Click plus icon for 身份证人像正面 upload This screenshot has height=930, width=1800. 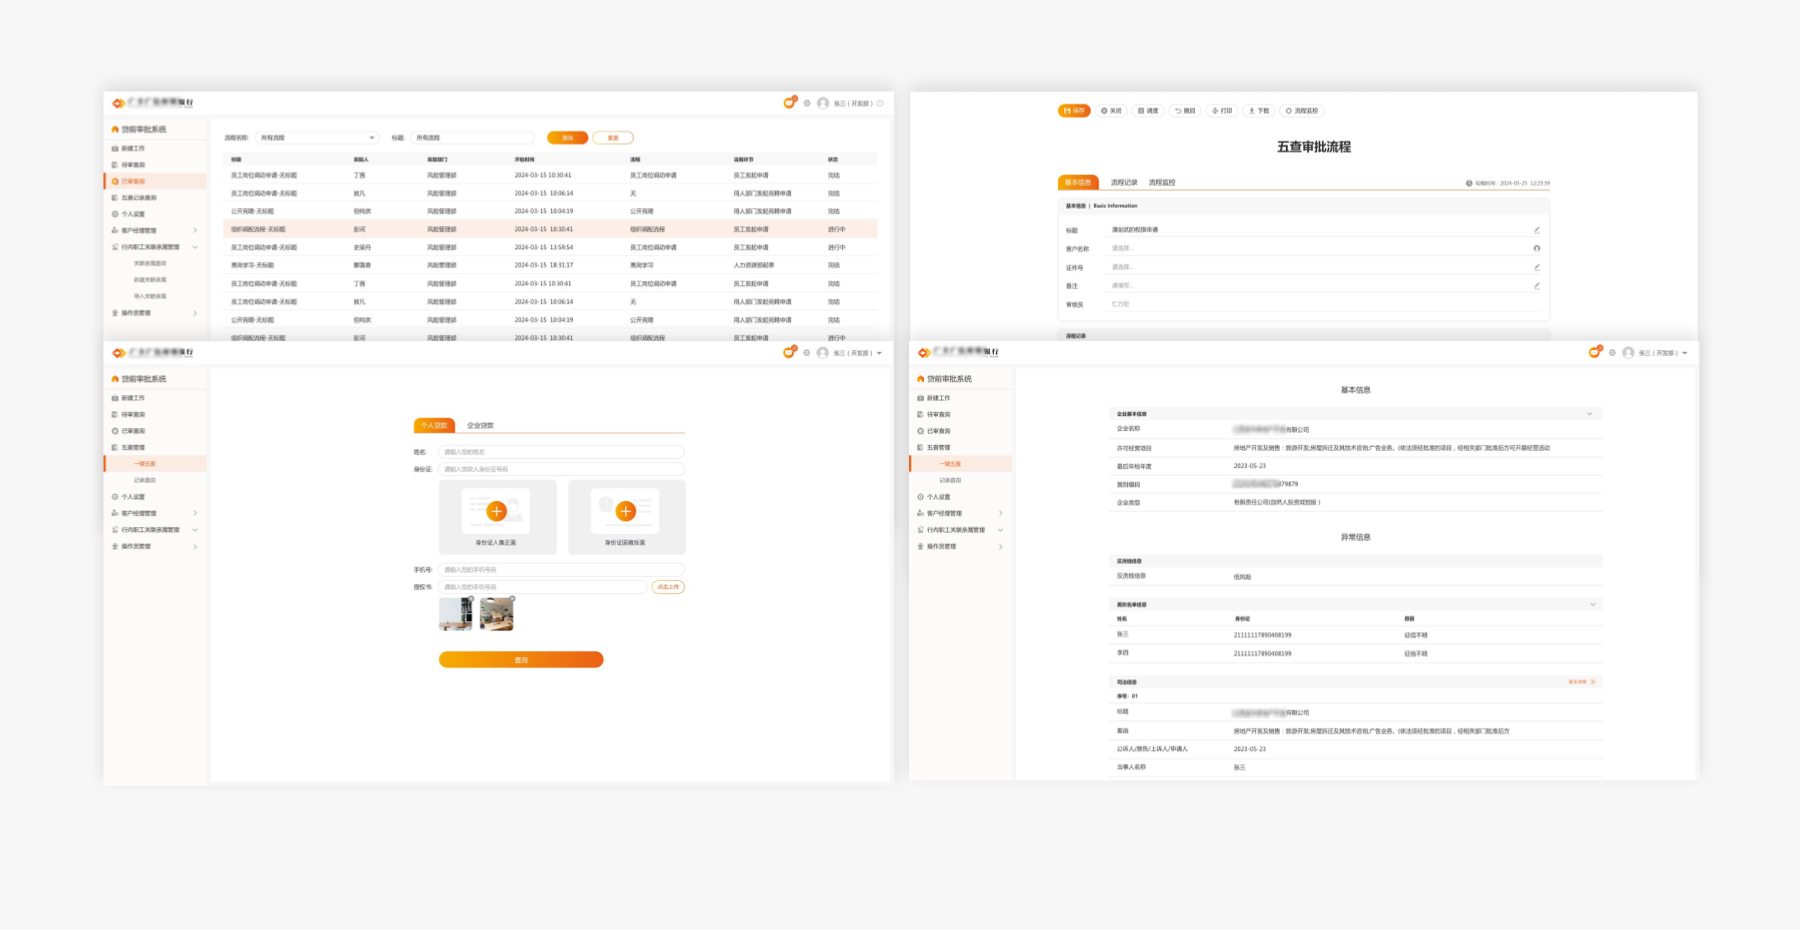tap(496, 511)
